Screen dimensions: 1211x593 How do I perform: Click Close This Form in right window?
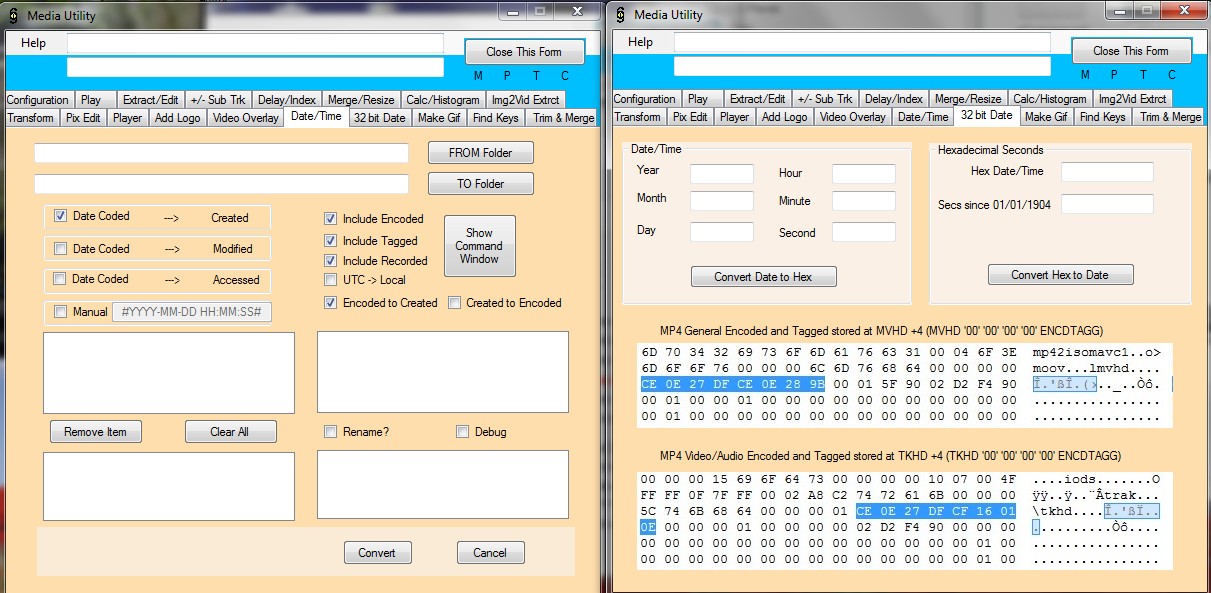tap(1131, 51)
